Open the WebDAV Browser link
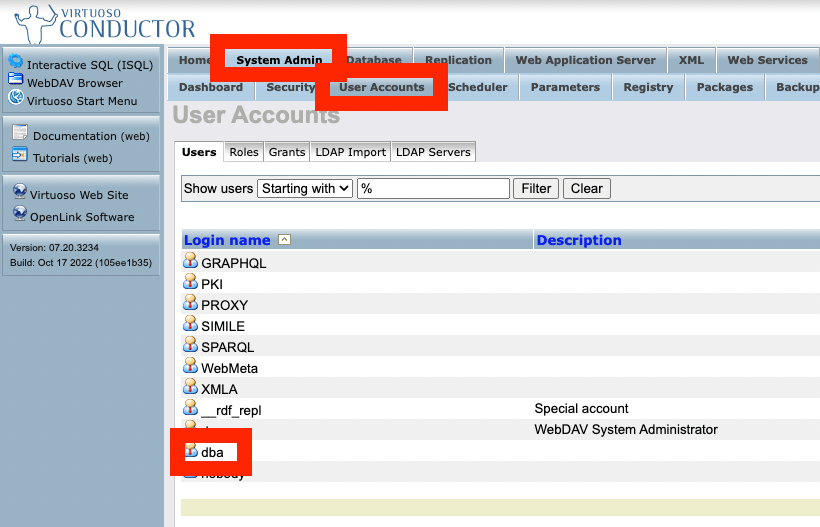 point(75,83)
